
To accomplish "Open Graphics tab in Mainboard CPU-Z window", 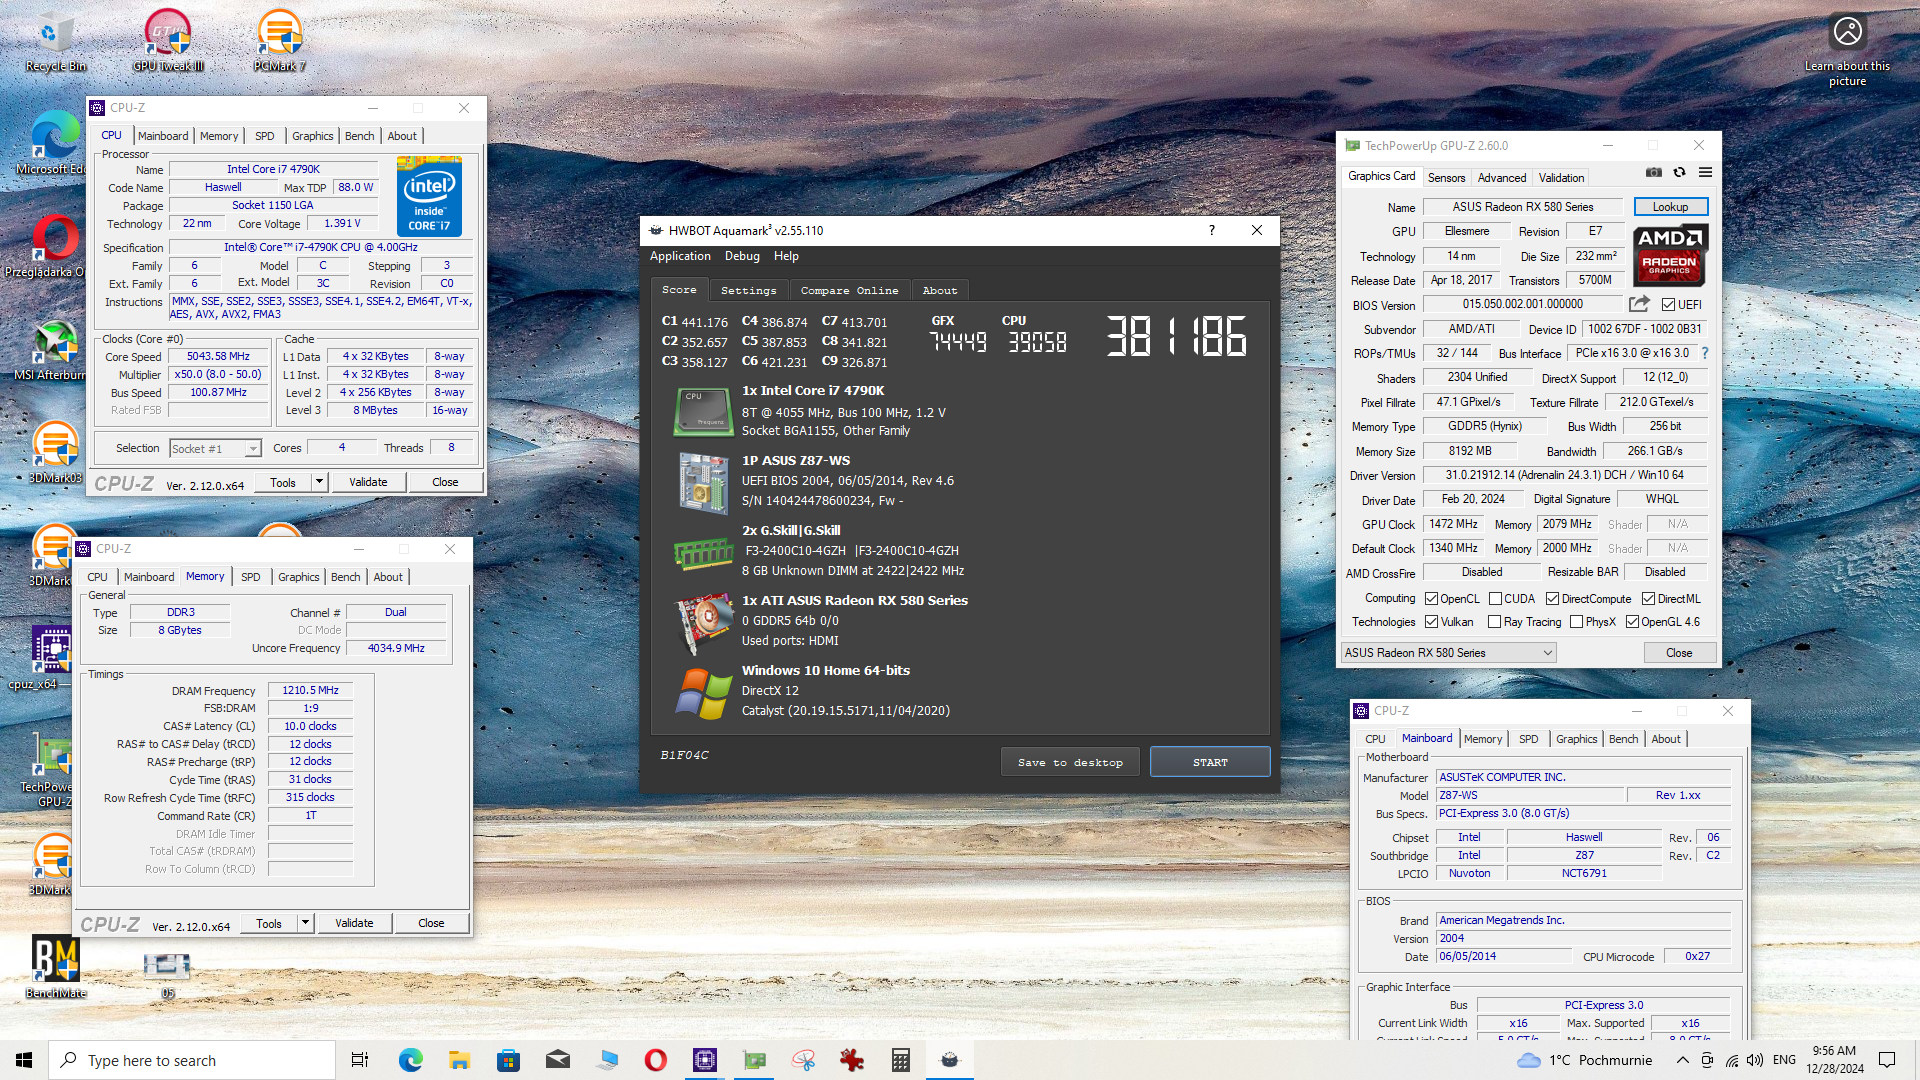I will (1576, 739).
